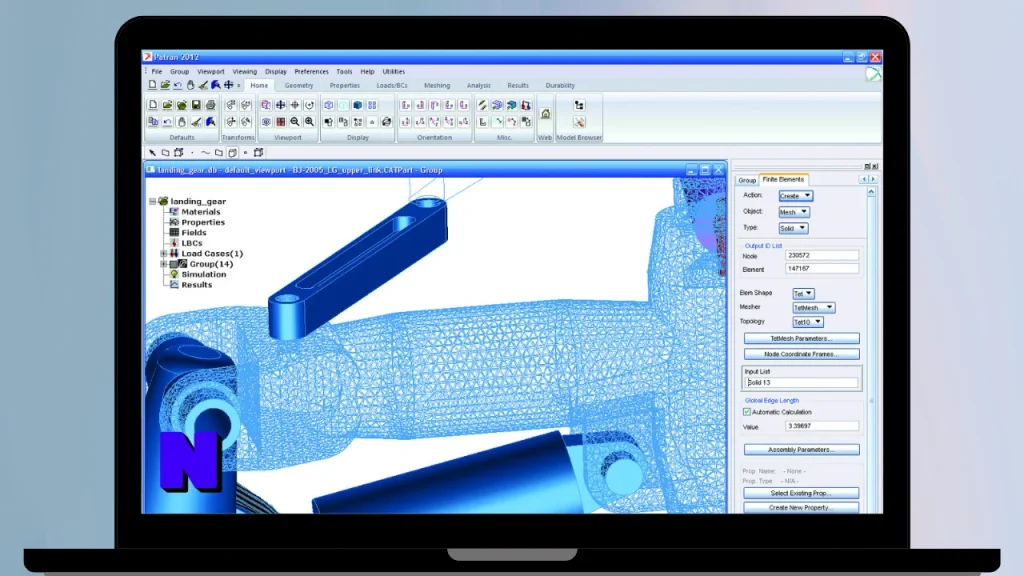Click the Save database icon in Defaults group

tap(196, 105)
